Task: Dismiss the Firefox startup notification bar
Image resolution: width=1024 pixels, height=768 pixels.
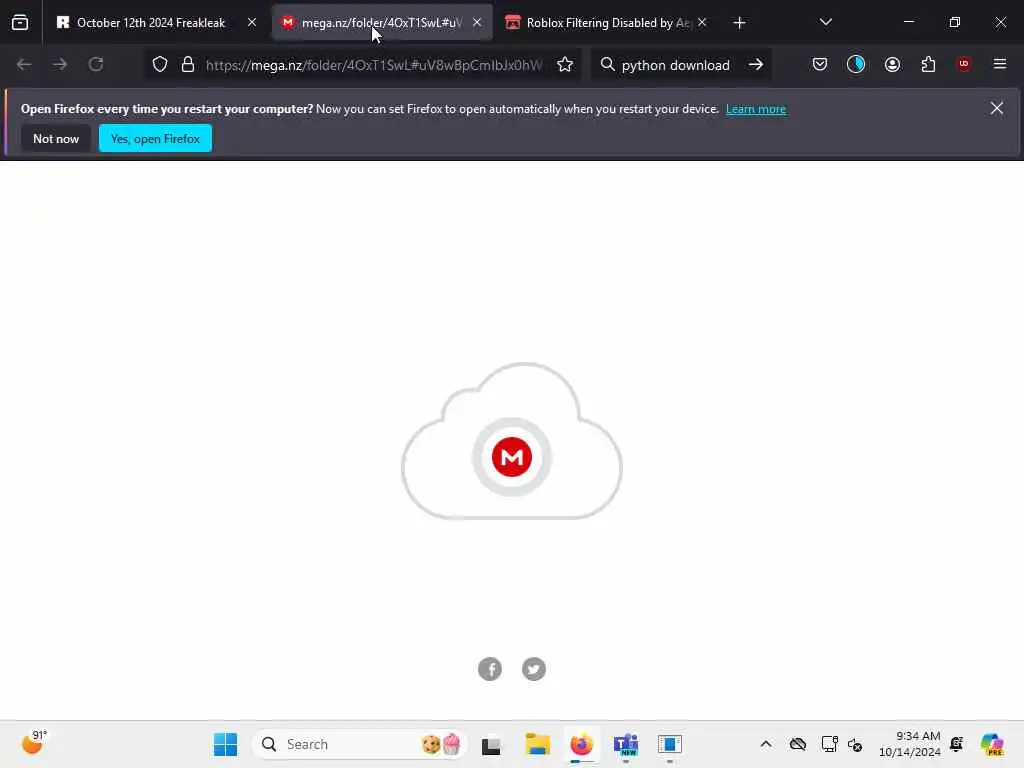Action: click(x=997, y=108)
